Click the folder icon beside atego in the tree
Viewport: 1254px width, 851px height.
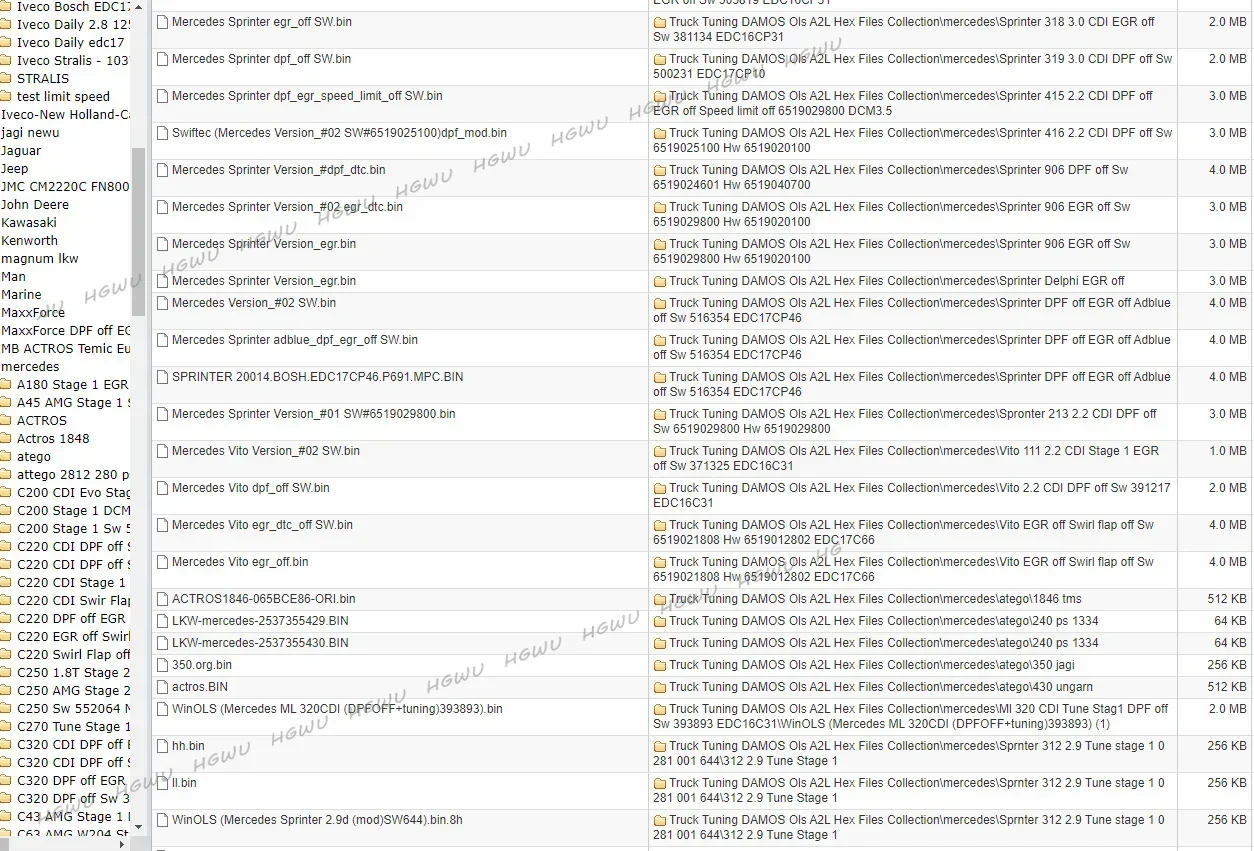(6, 456)
